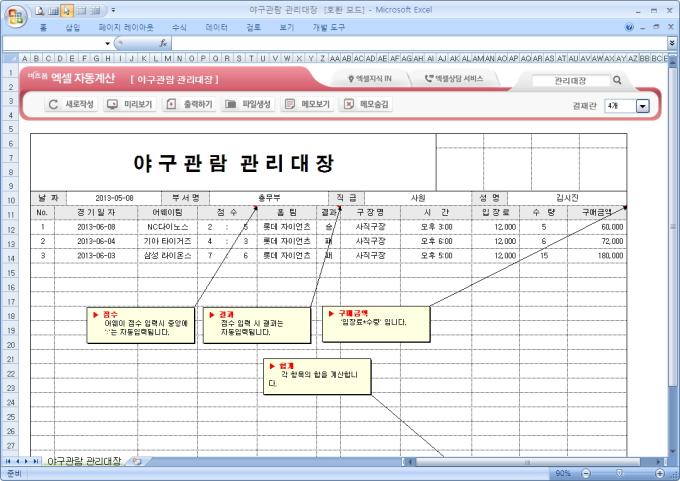The height and width of the screenshot is (481, 680).
Task: Open the 삽입 ribbon tab
Action: [73, 27]
